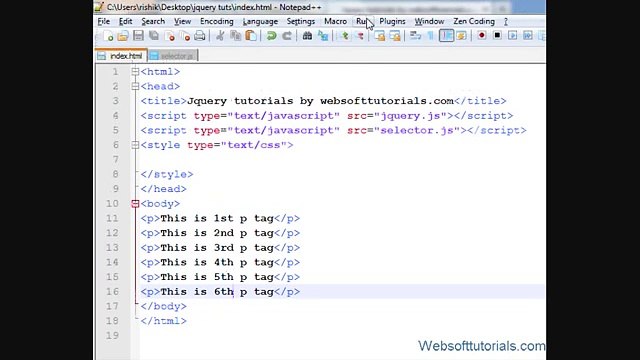Open the Window menu
This screenshot has width=640, height=360.
pyautogui.click(x=429, y=21)
